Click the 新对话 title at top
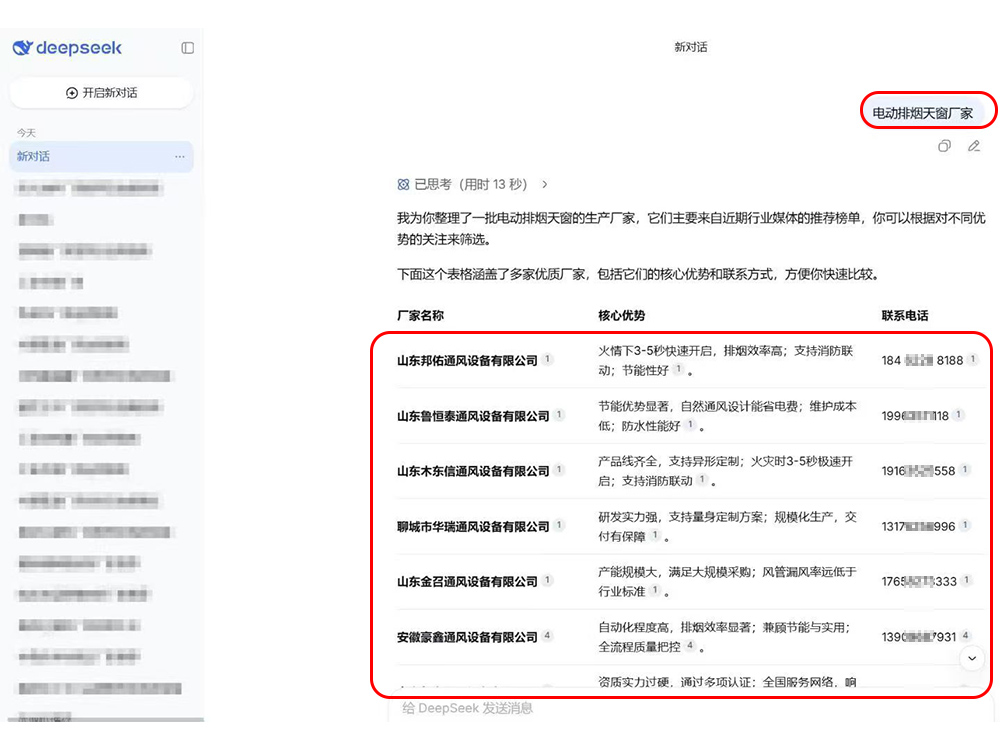 (x=690, y=47)
